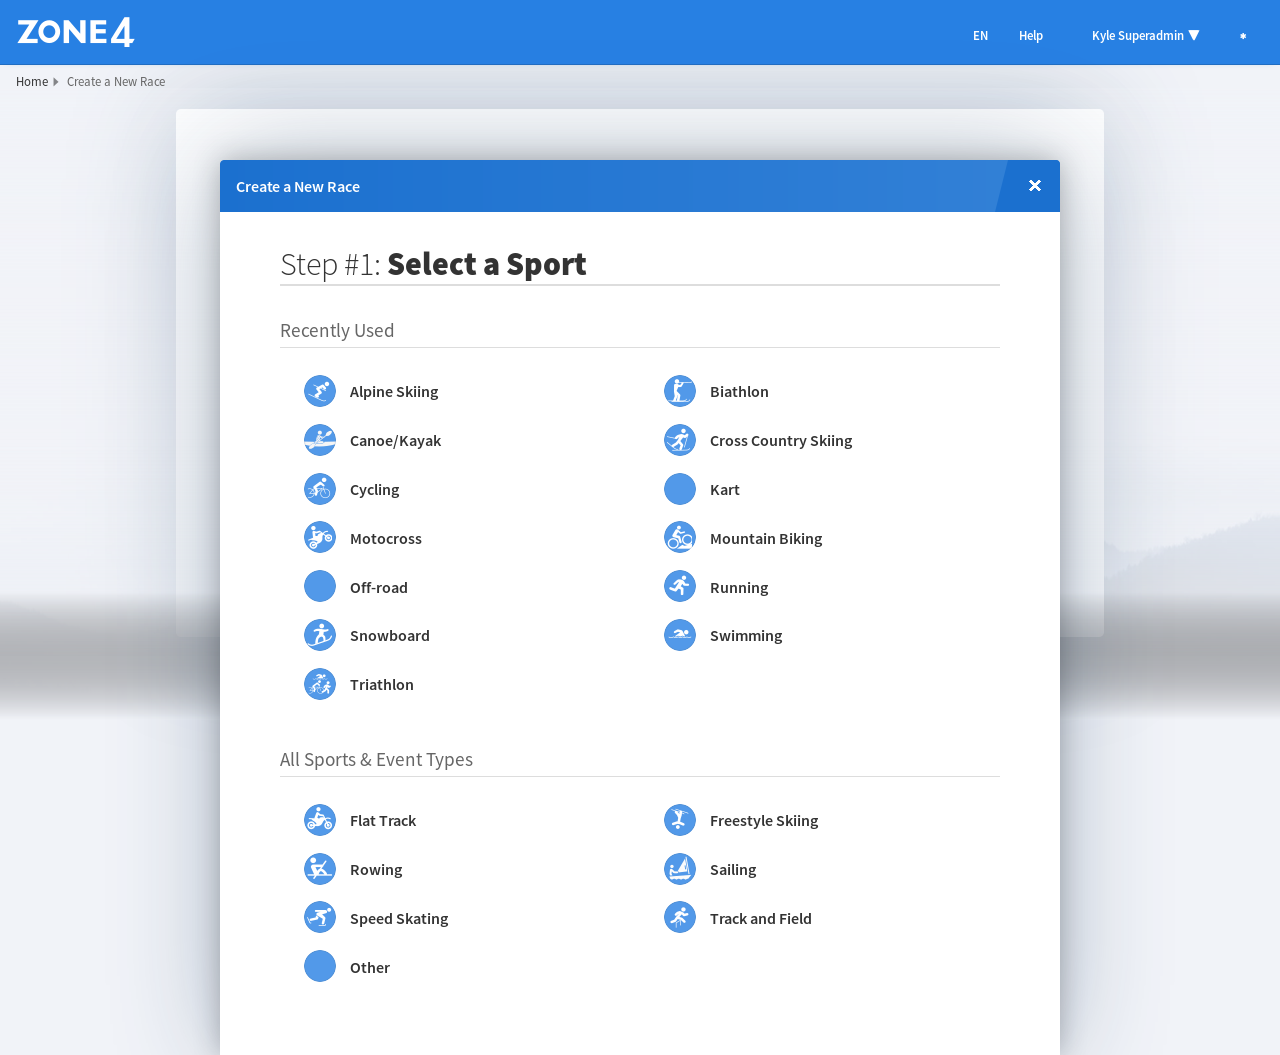The width and height of the screenshot is (1280, 1055).
Task: Select the Swimming icon
Action: (x=680, y=635)
